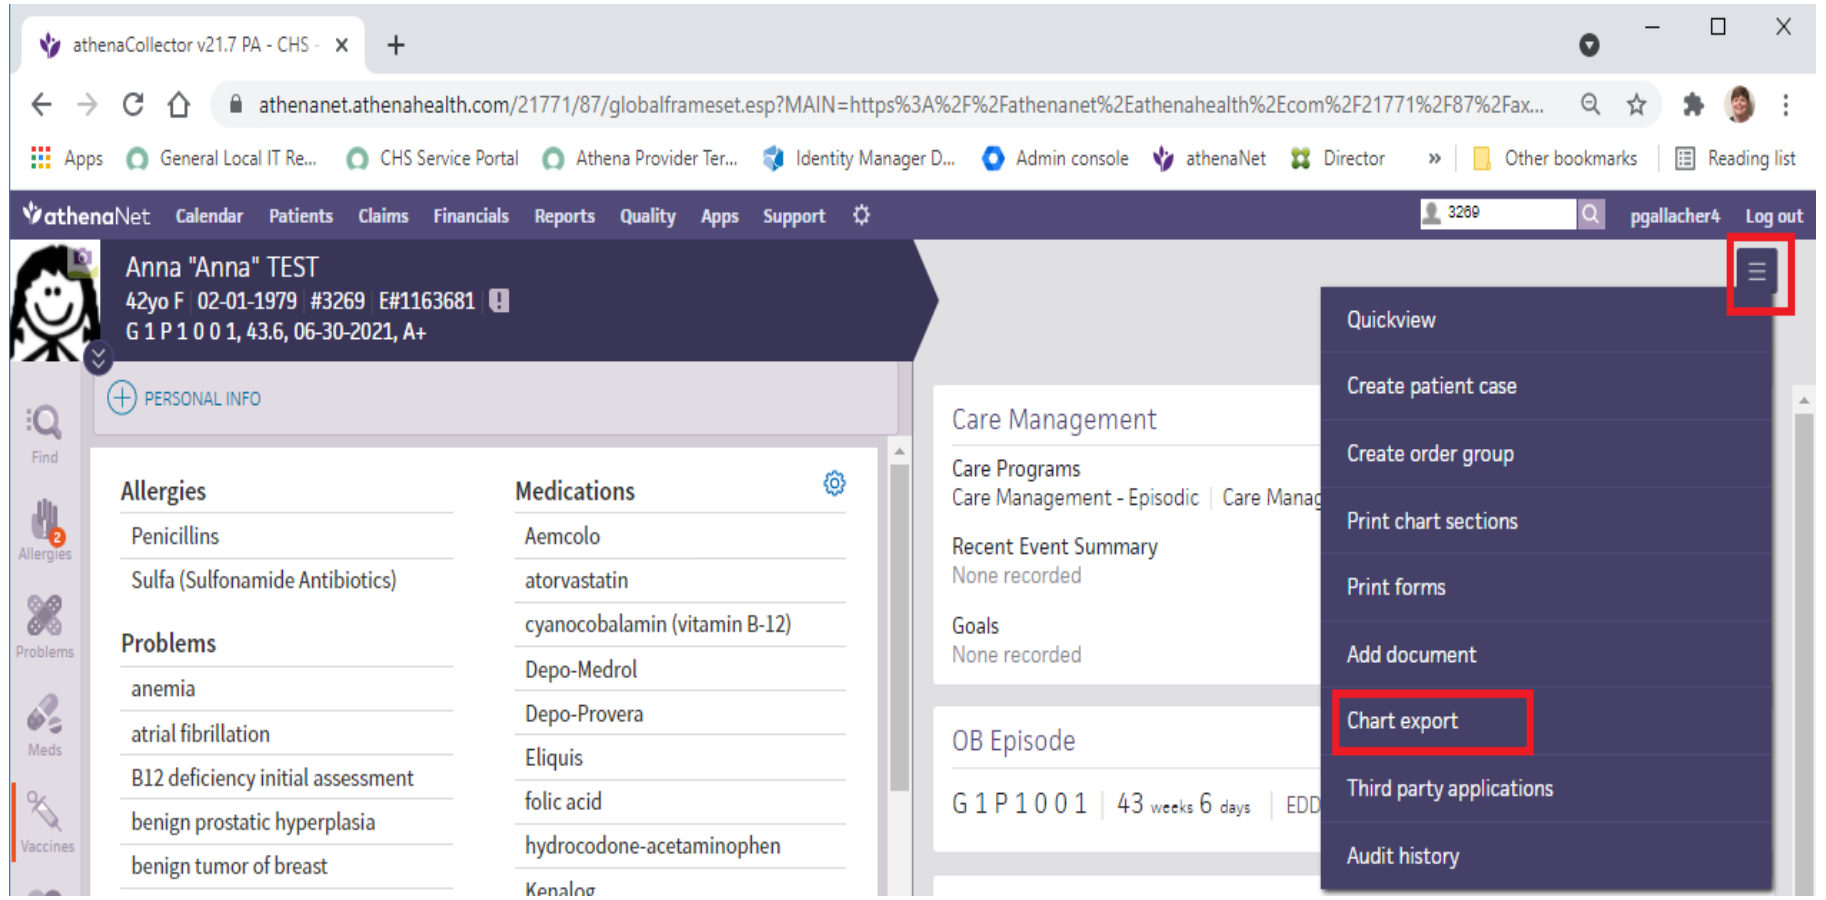
Task: Select Chart export
Action: click(1546, 721)
